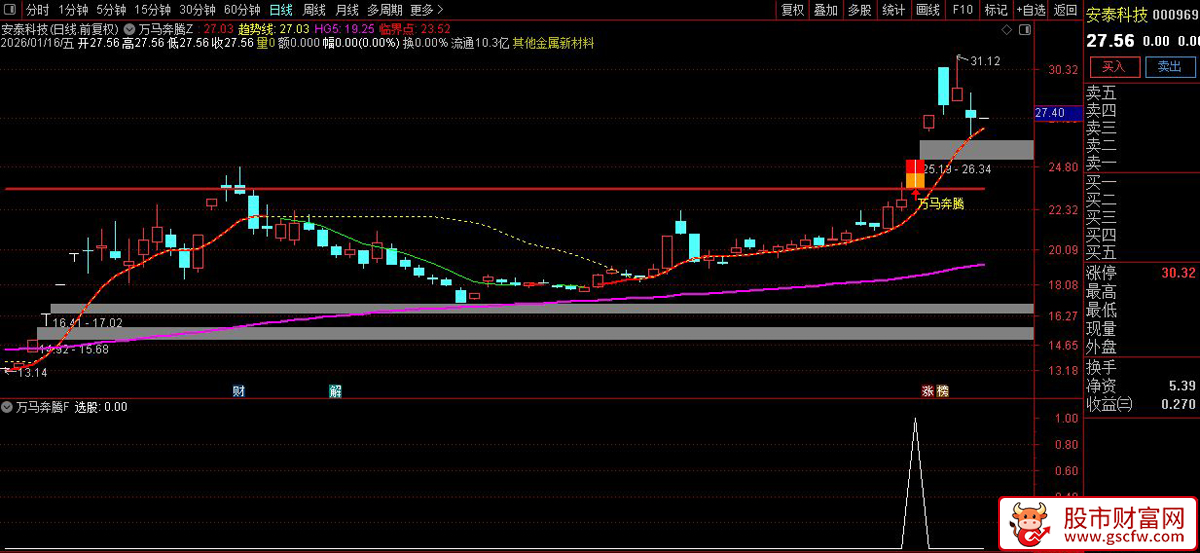
Task: Open the 榜 event marker
Action: tap(942, 390)
